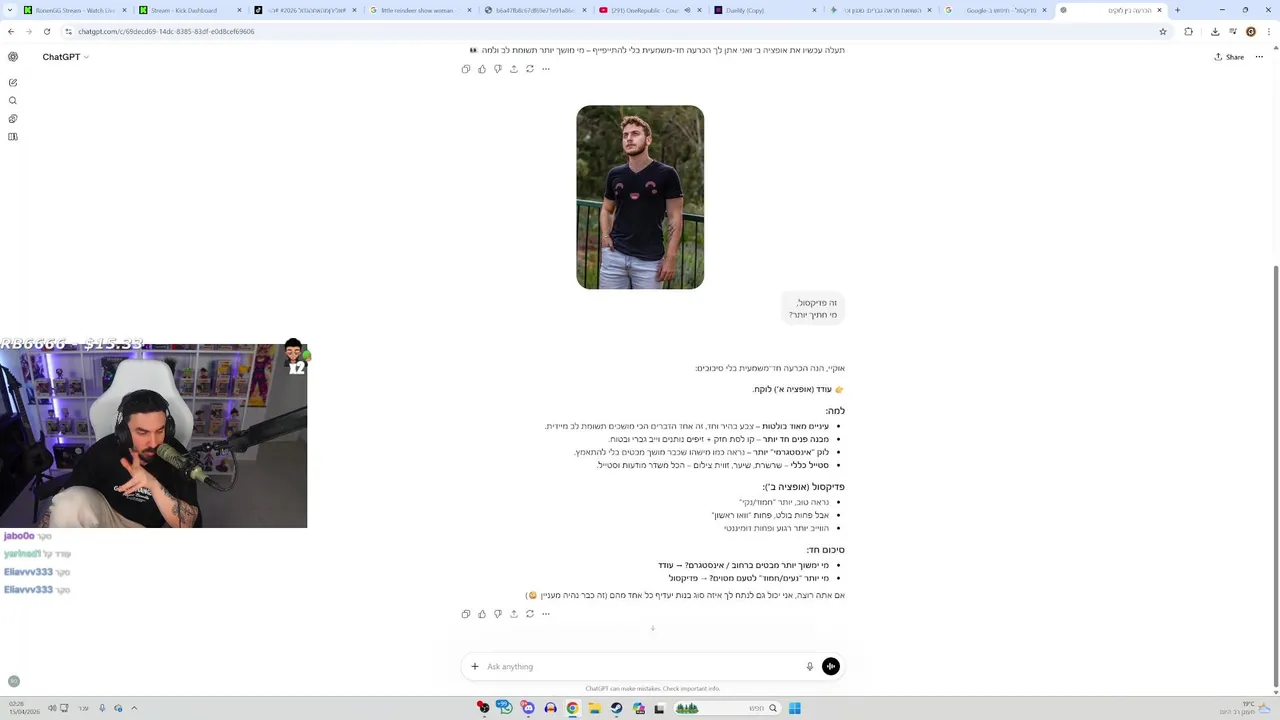Click the Share button
The image size is (1280, 720).
(x=1229, y=57)
